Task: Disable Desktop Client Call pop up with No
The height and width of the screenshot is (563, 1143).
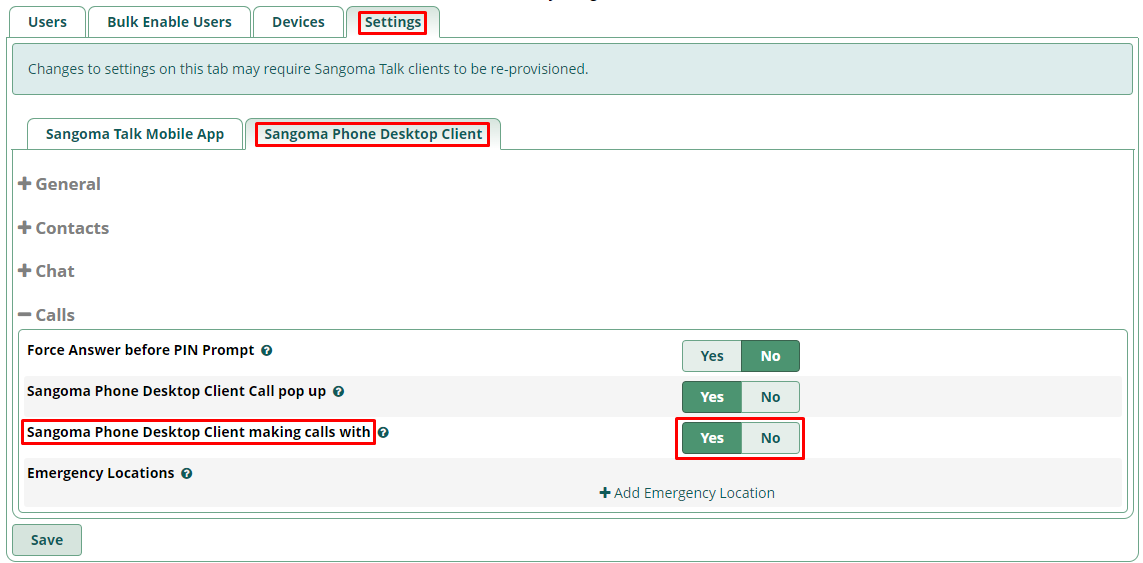Action: click(770, 397)
